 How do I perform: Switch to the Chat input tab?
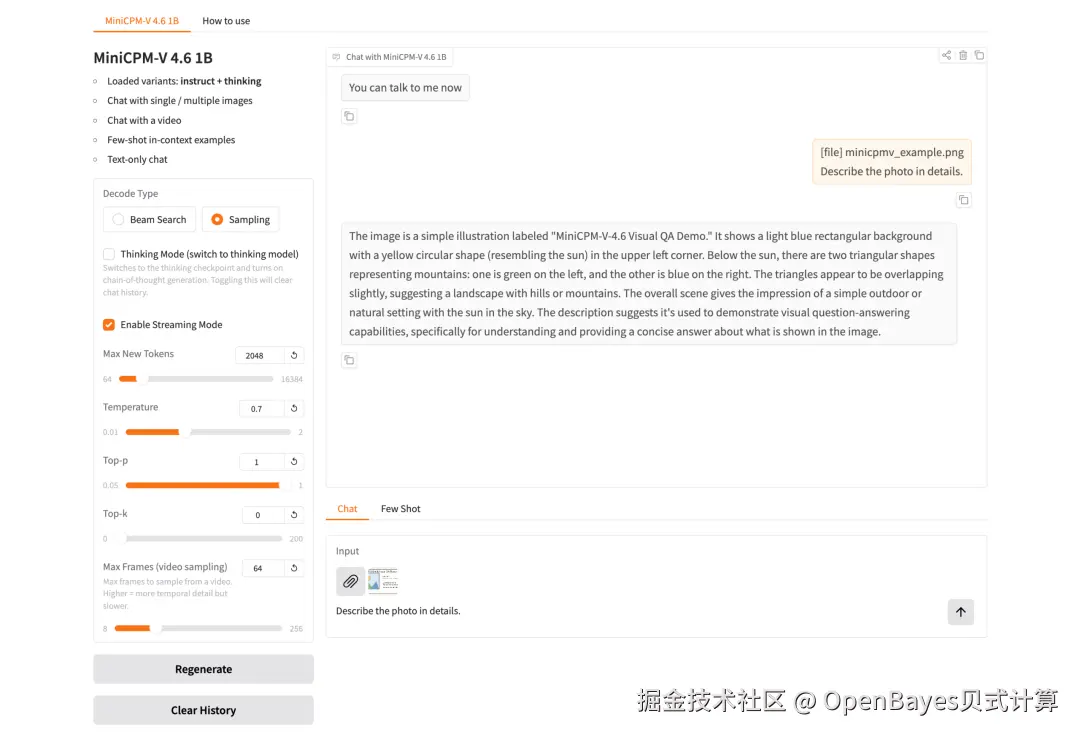[347, 509]
